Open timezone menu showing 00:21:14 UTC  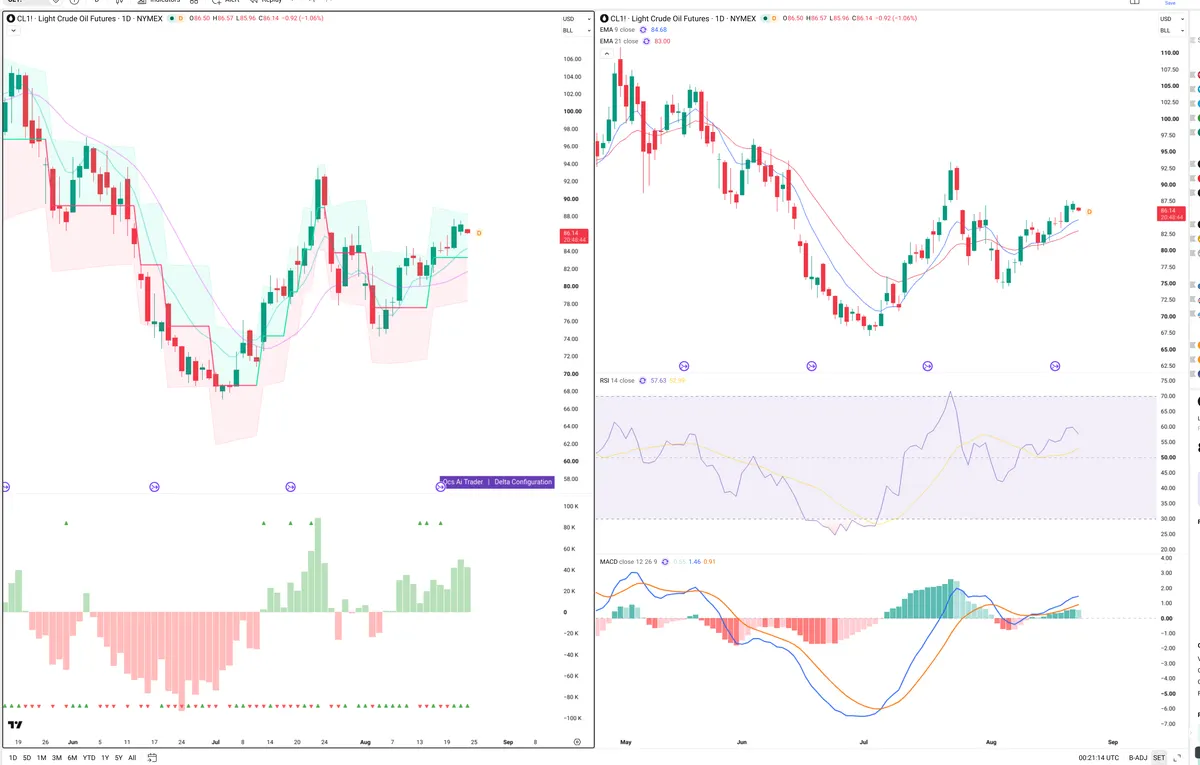tap(1101, 758)
